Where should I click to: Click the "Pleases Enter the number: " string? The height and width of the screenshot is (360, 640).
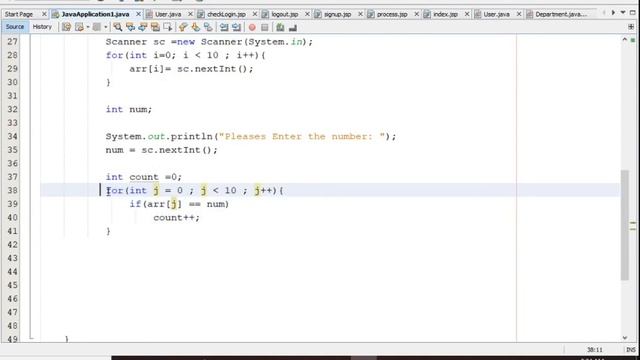pos(302,136)
